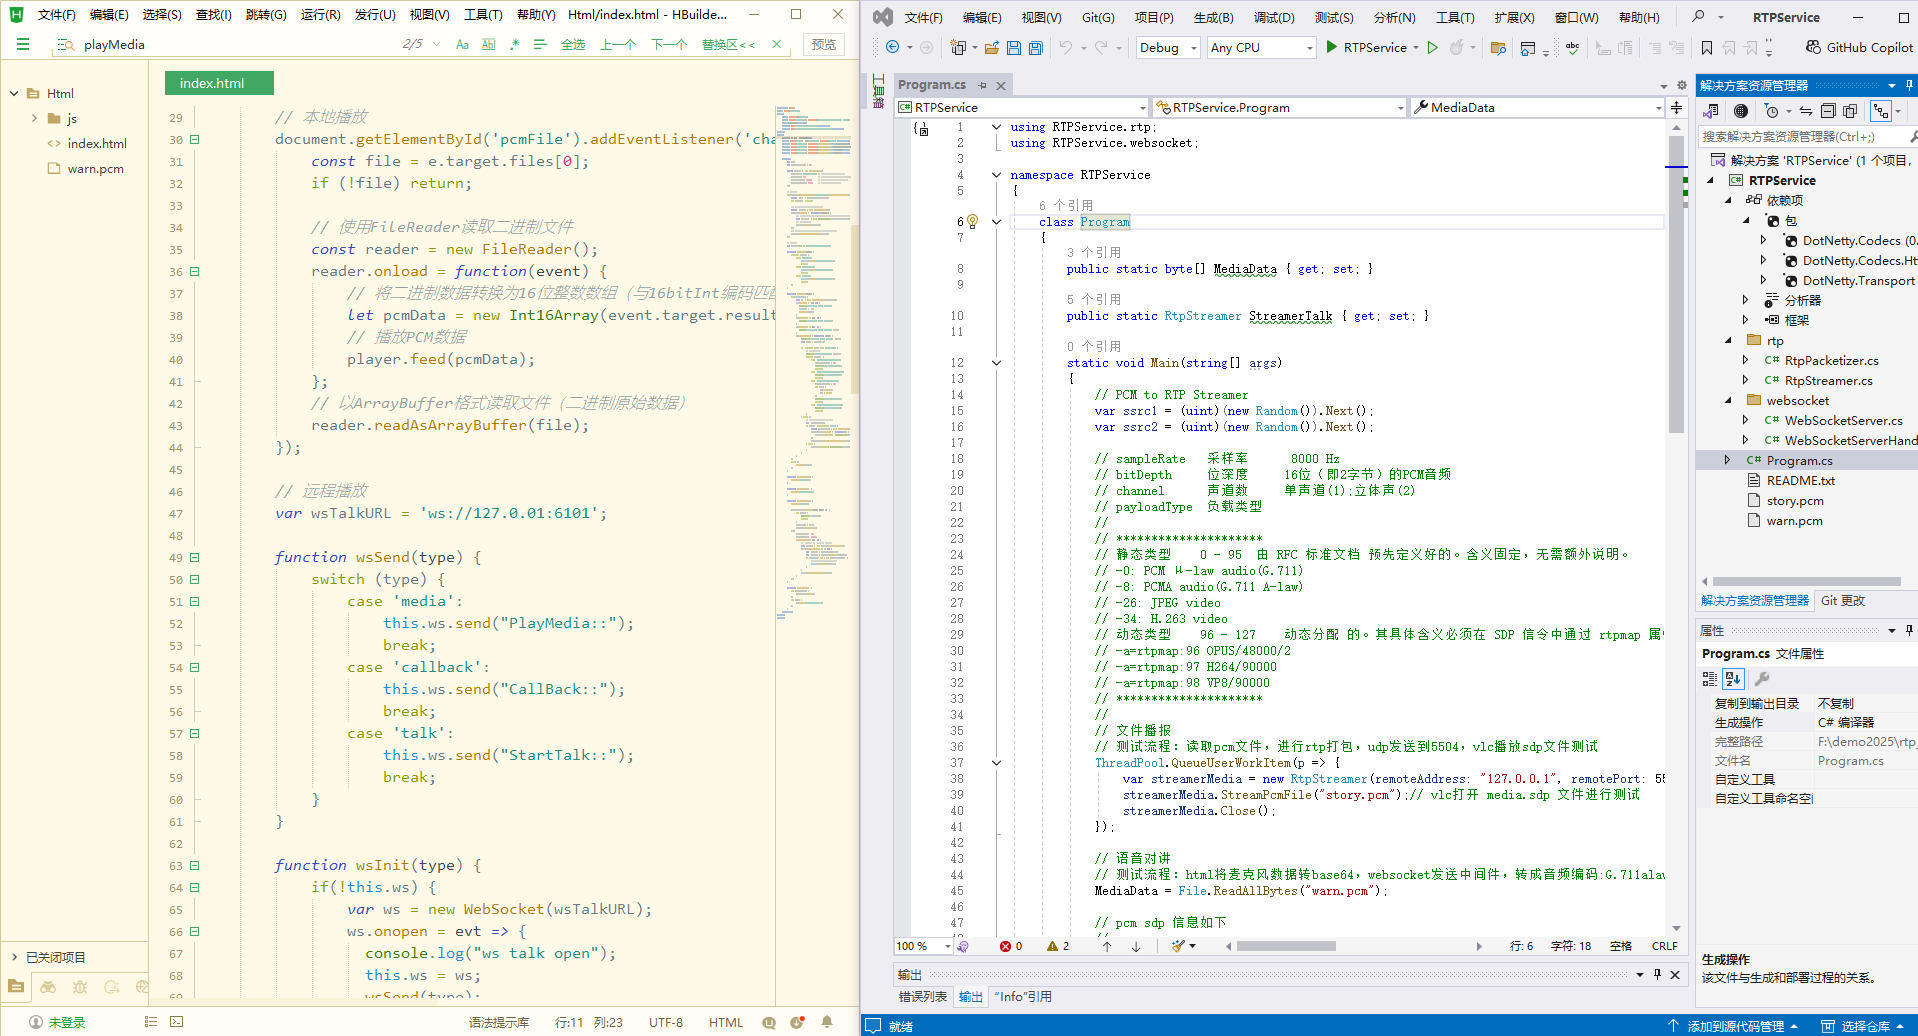Click the HBuilder hamburger sidebar icon
The height and width of the screenshot is (1036, 1918).
(22, 44)
